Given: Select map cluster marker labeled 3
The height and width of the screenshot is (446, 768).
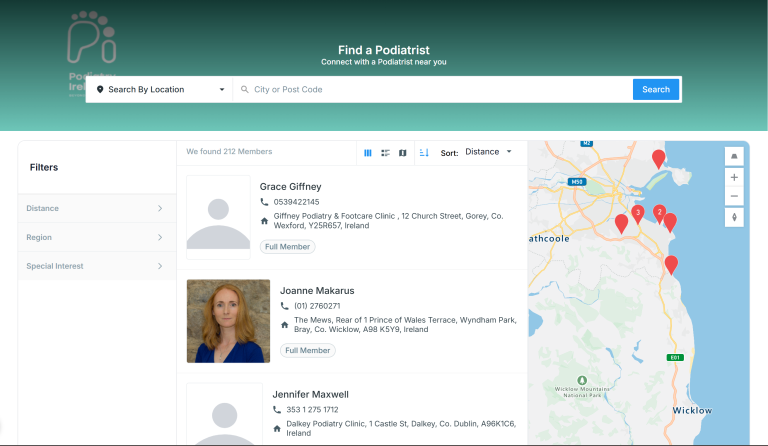Looking at the screenshot, I should click(x=638, y=214).
